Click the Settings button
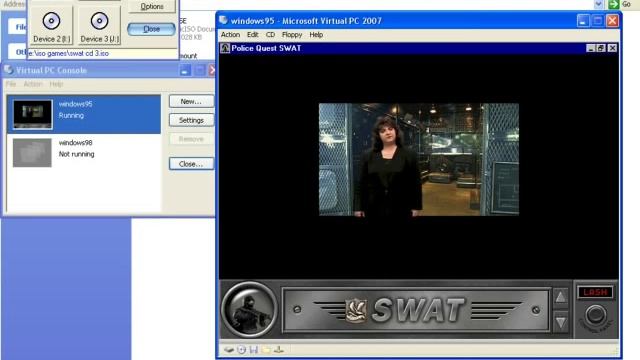The width and height of the screenshot is (640, 360). click(191, 120)
